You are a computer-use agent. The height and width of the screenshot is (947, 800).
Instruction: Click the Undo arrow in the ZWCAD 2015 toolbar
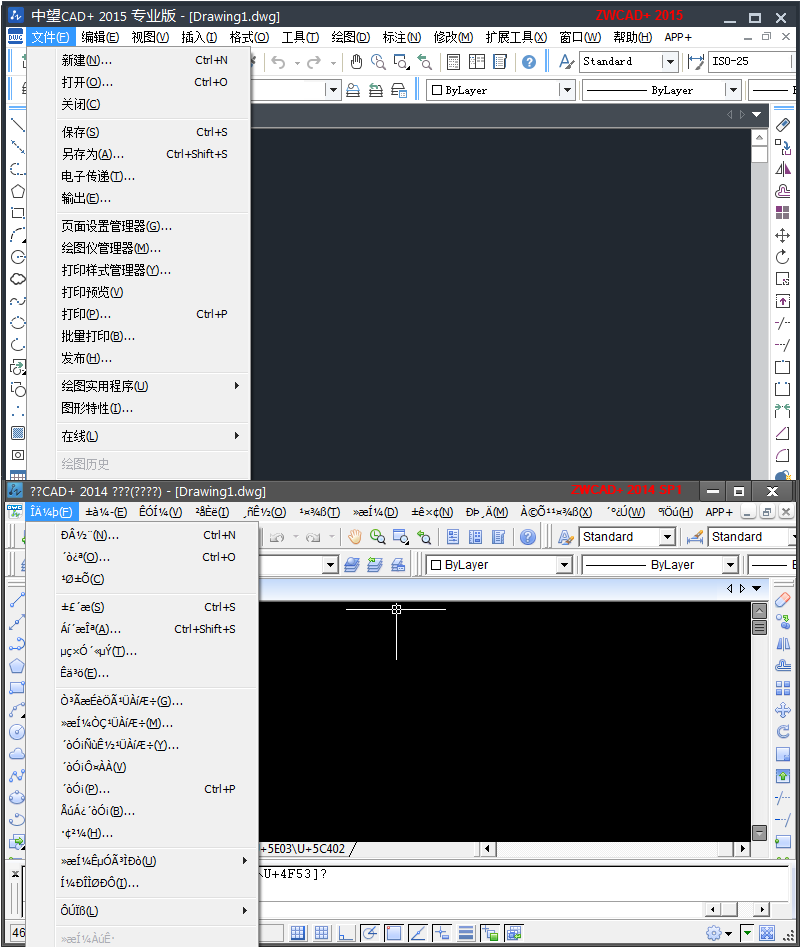click(x=278, y=62)
